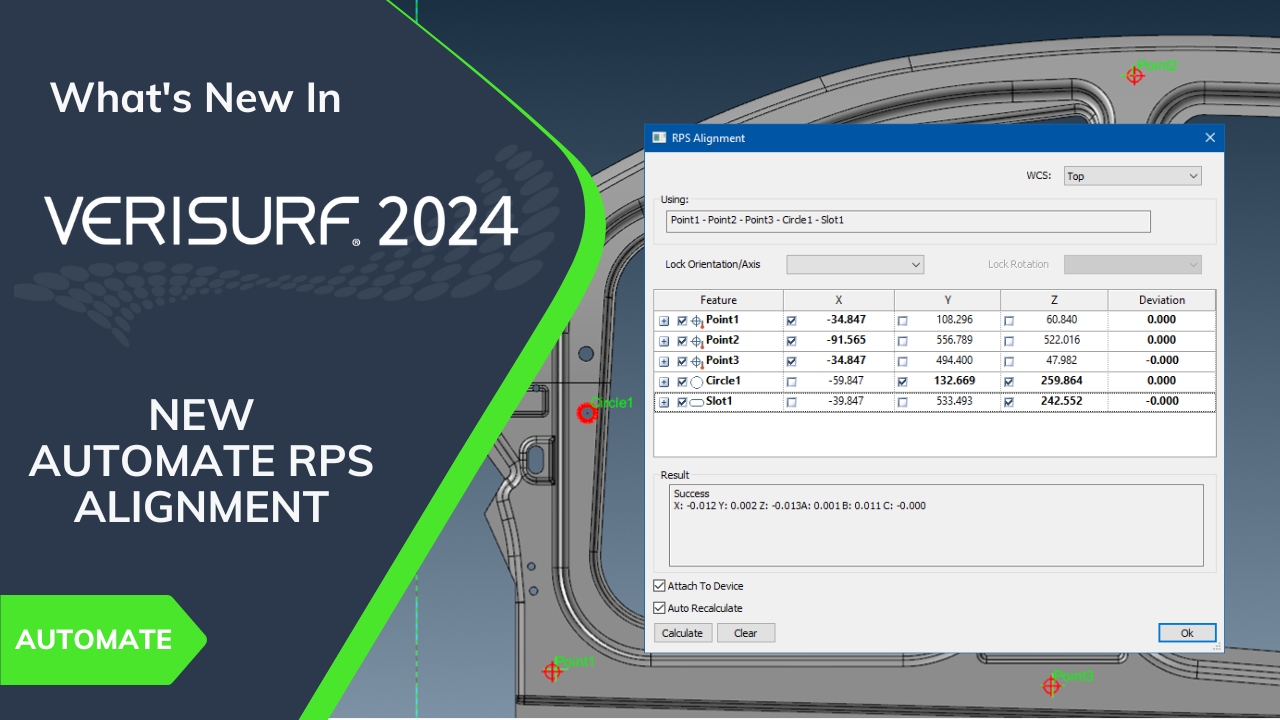The height and width of the screenshot is (720, 1280).
Task: Close the RPS Alignment dialog
Action: click(1210, 138)
